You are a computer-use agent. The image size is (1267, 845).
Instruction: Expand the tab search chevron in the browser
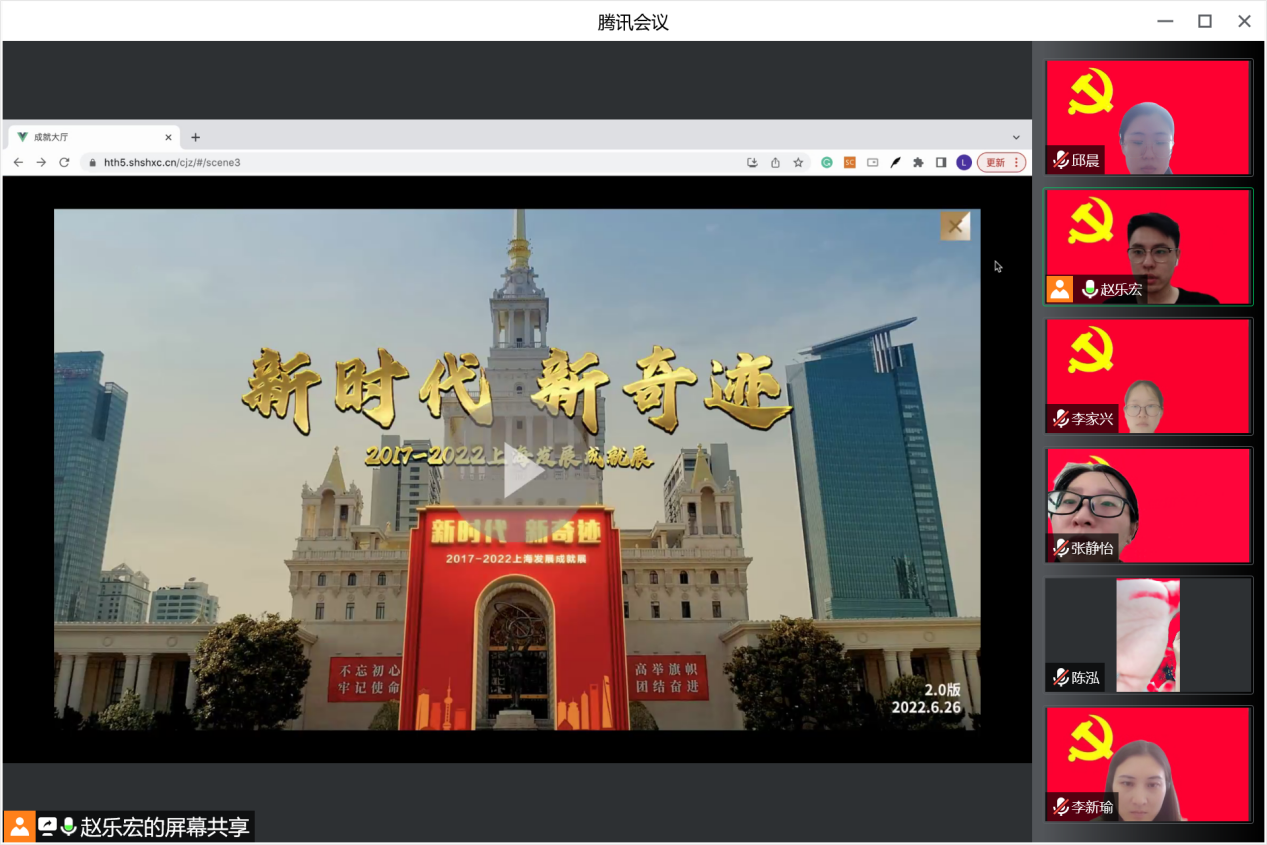click(x=1016, y=137)
